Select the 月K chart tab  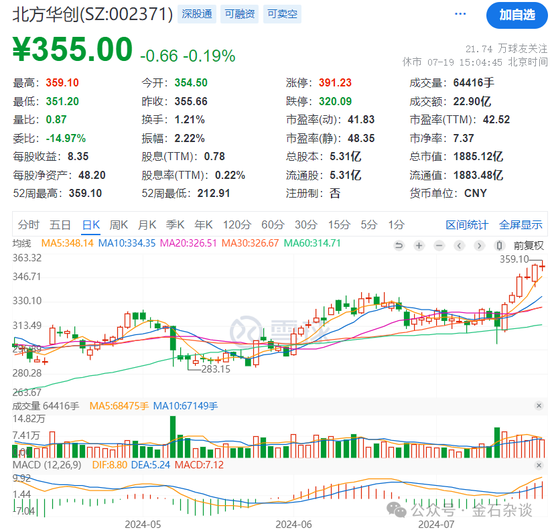[x=147, y=224]
